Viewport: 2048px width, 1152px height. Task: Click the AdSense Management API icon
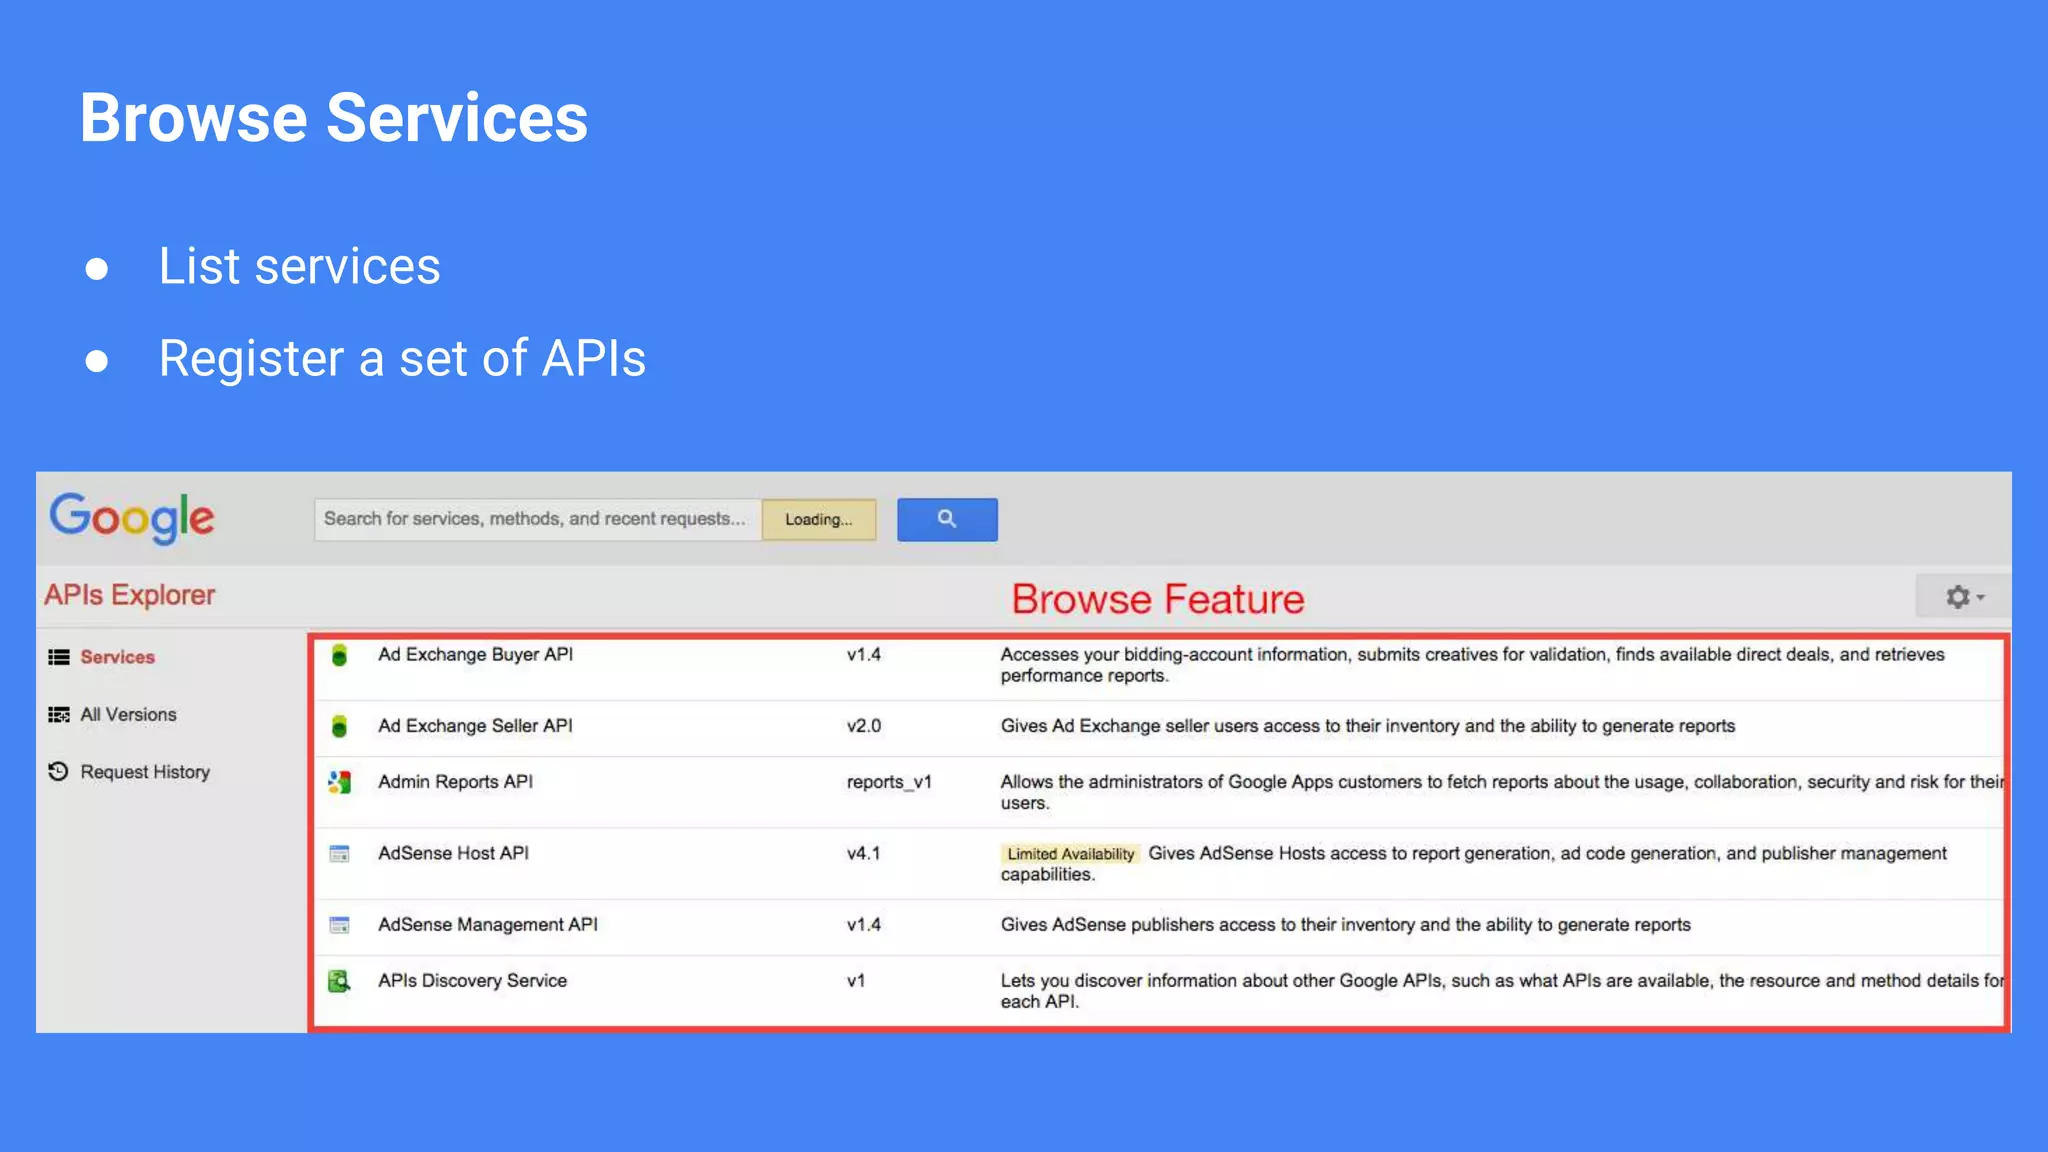click(x=339, y=925)
